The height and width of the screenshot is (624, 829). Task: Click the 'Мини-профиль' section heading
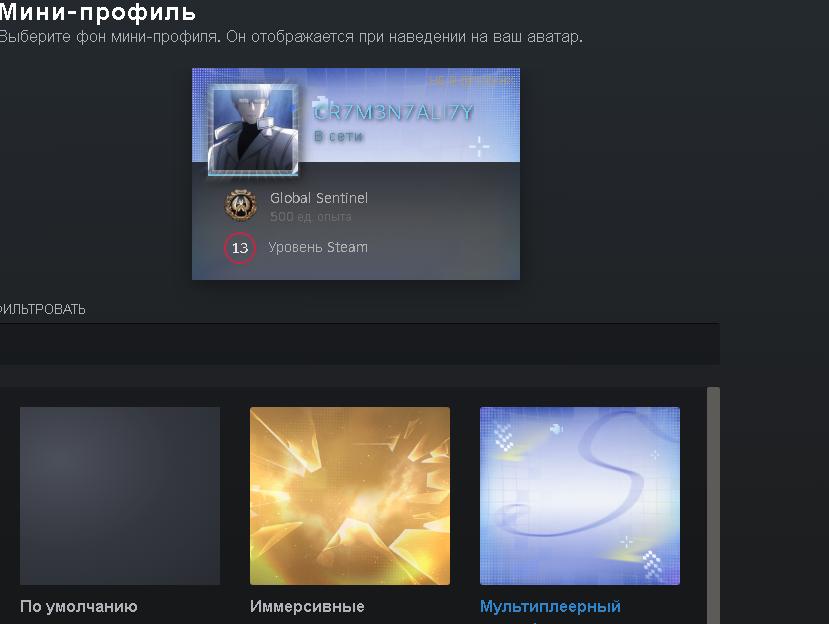pos(98,13)
